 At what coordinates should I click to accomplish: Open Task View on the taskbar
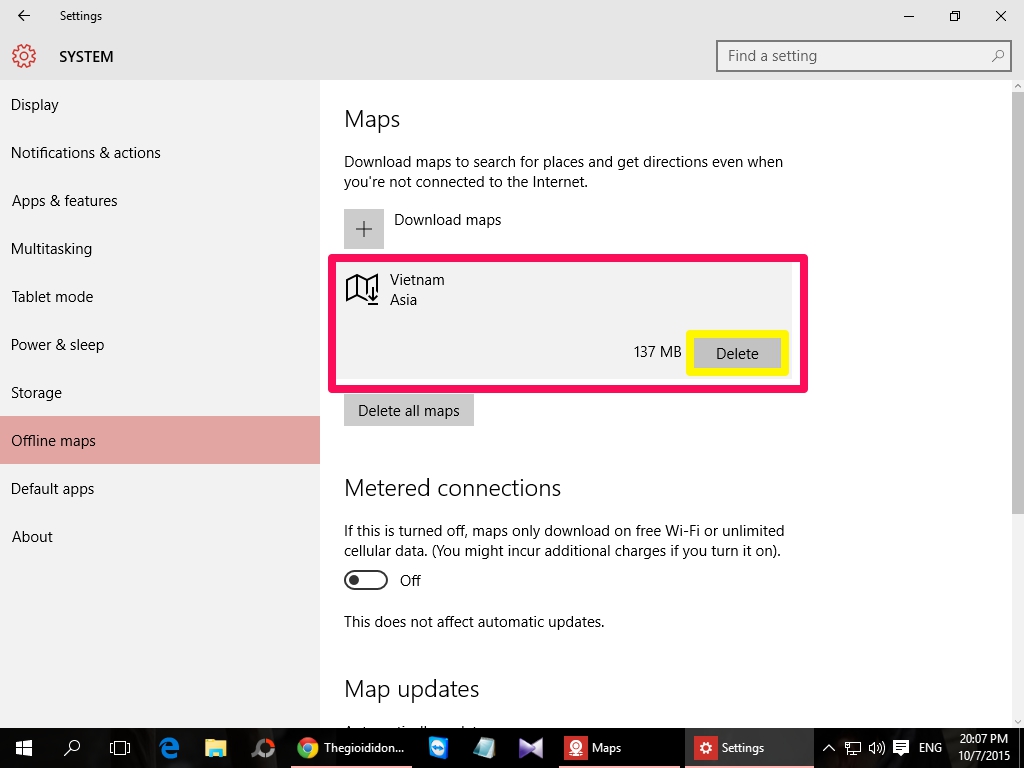(x=120, y=748)
